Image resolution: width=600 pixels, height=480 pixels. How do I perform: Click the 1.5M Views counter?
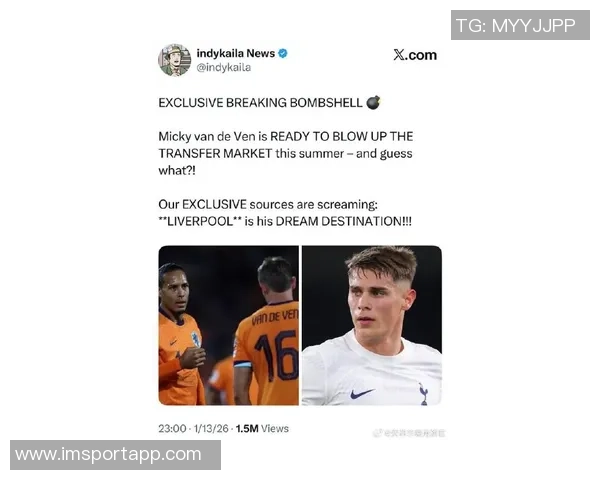[x=262, y=428]
